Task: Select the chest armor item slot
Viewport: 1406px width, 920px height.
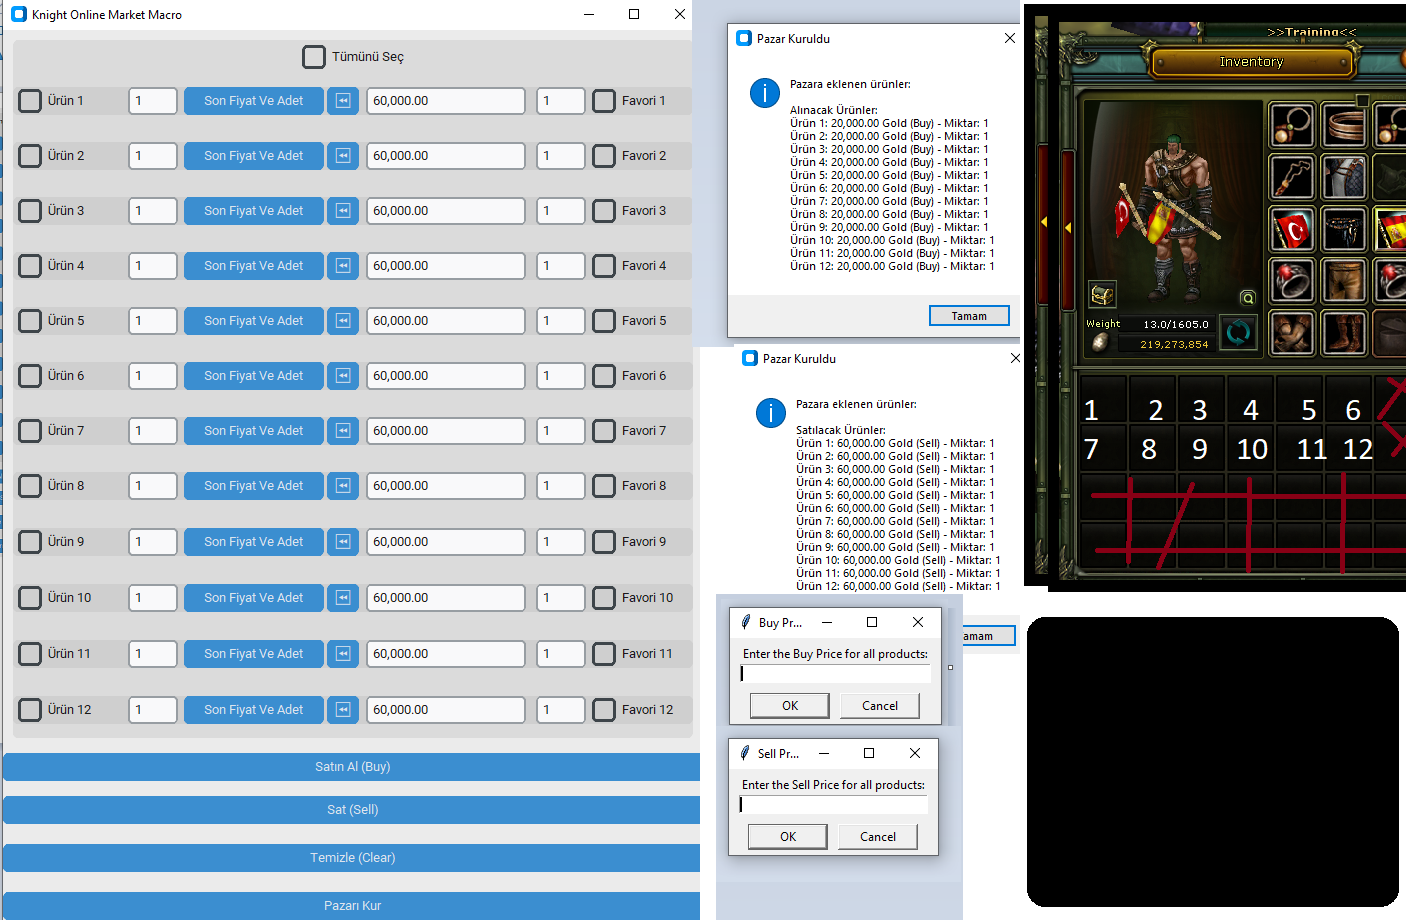Action: click(1344, 177)
